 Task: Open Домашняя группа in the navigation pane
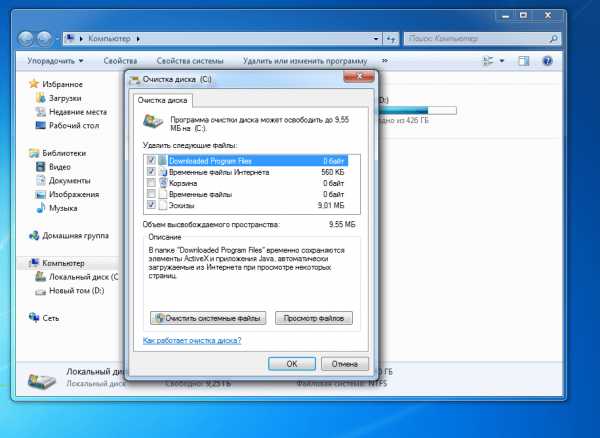pyautogui.click(x=76, y=235)
